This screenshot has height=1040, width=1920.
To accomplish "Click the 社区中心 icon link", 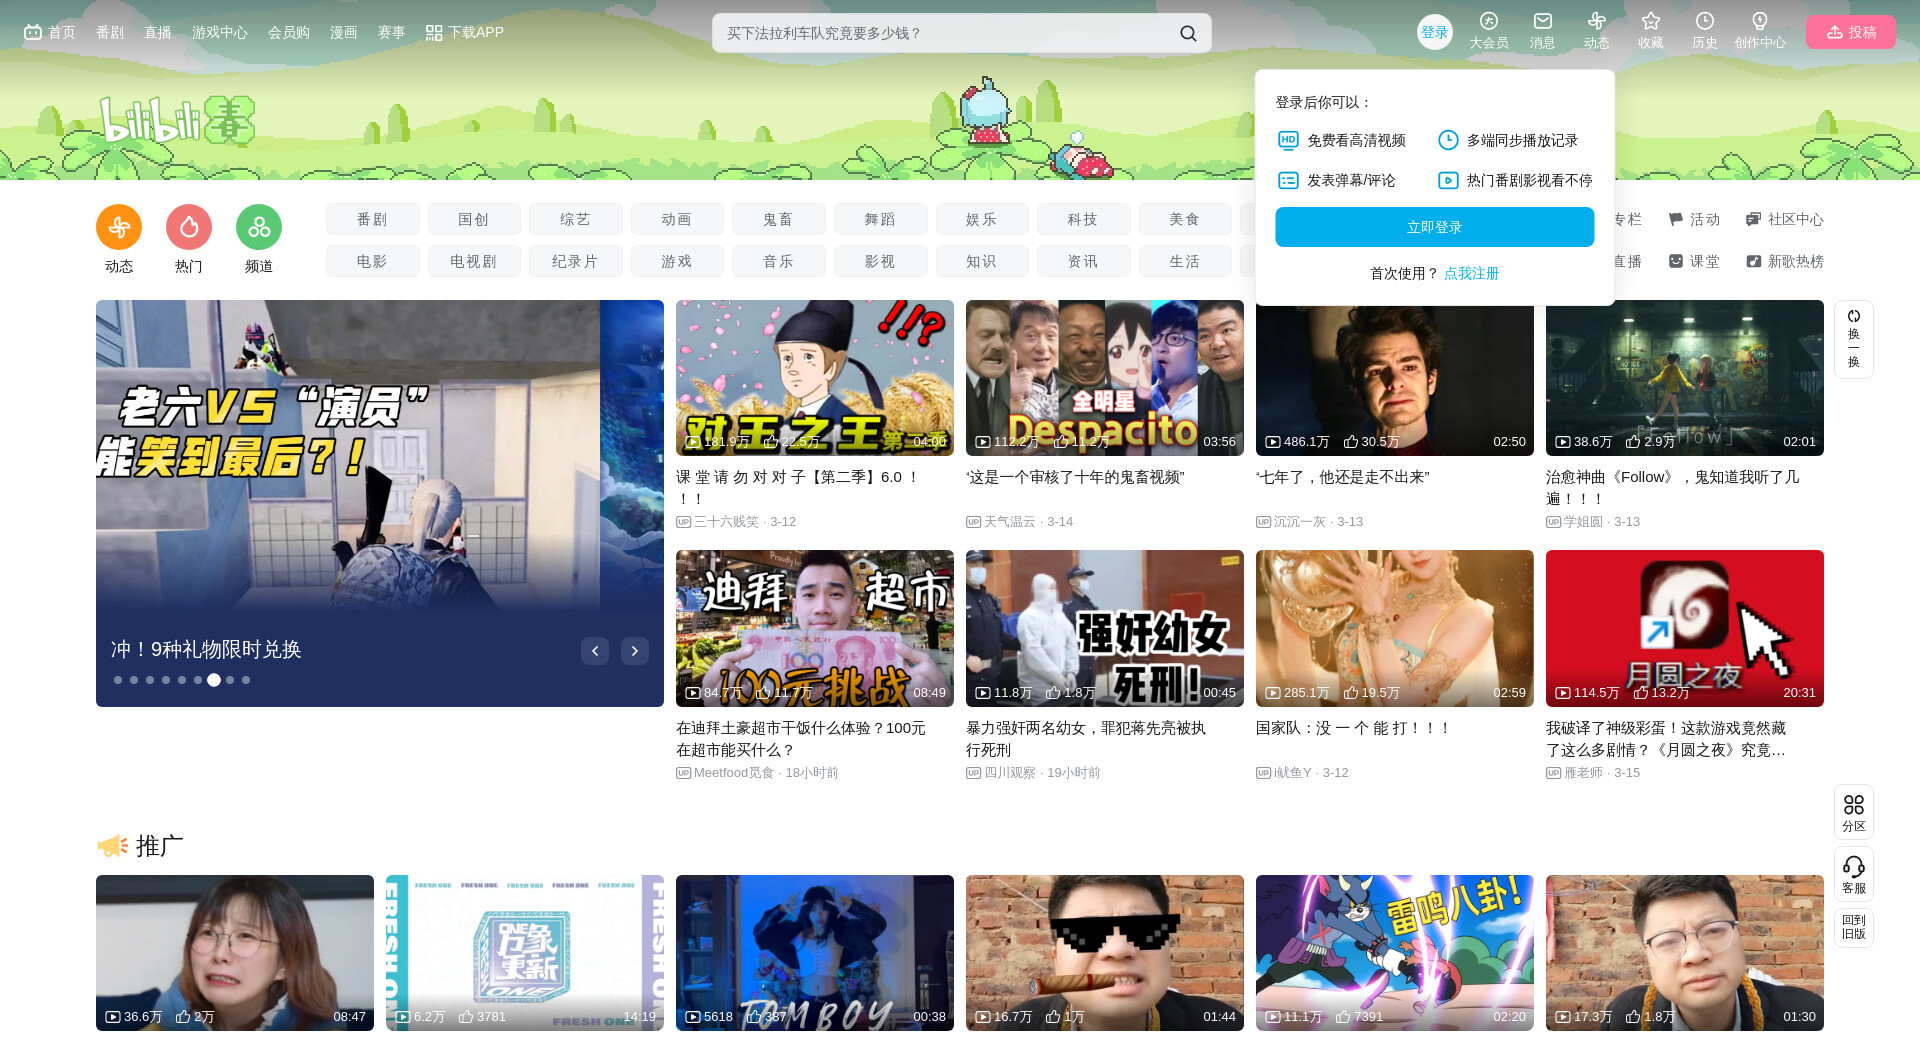I will coord(1784,219).
